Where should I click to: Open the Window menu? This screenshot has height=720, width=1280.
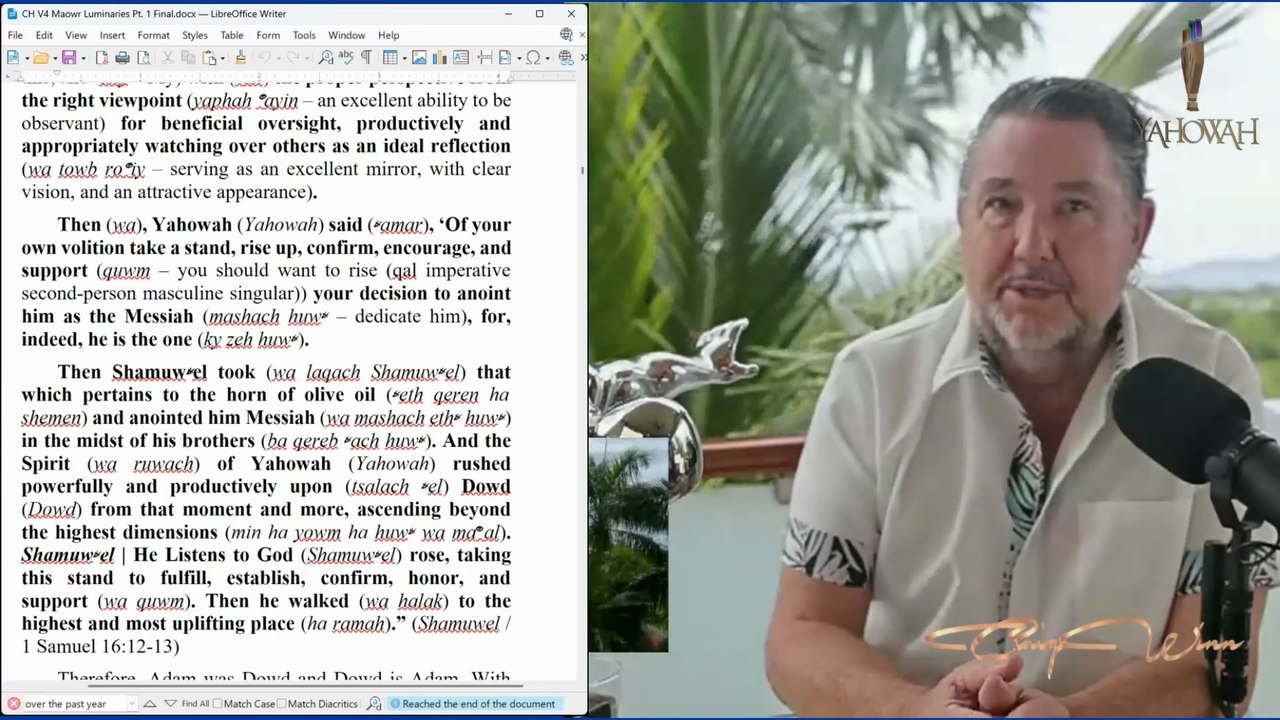pyautogui.click(x=347, y=35)
